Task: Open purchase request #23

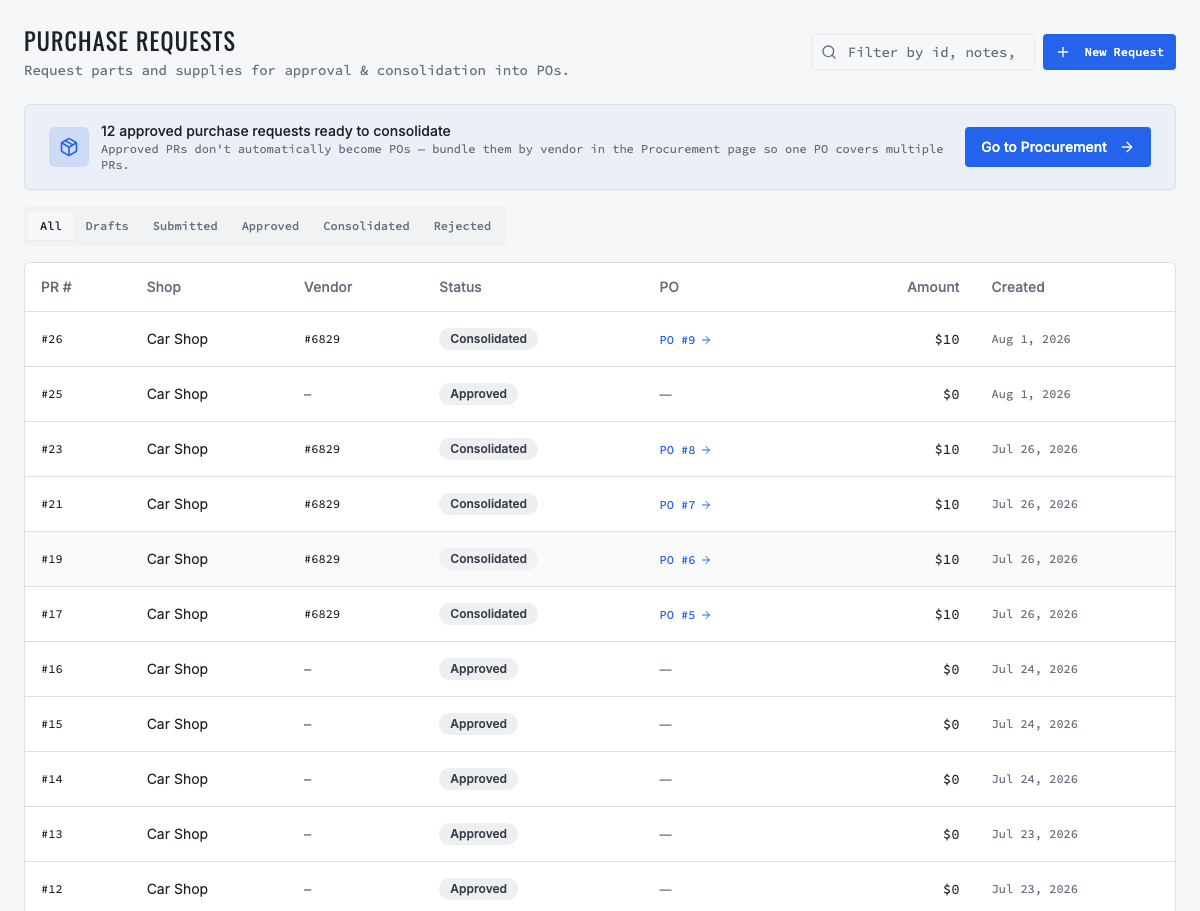Action: pos(600,449)
